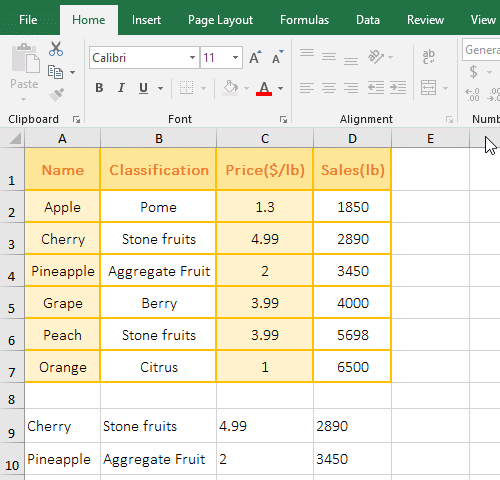
Task: Open the Fill Color dropdown arrow
Action: [247, 88]
